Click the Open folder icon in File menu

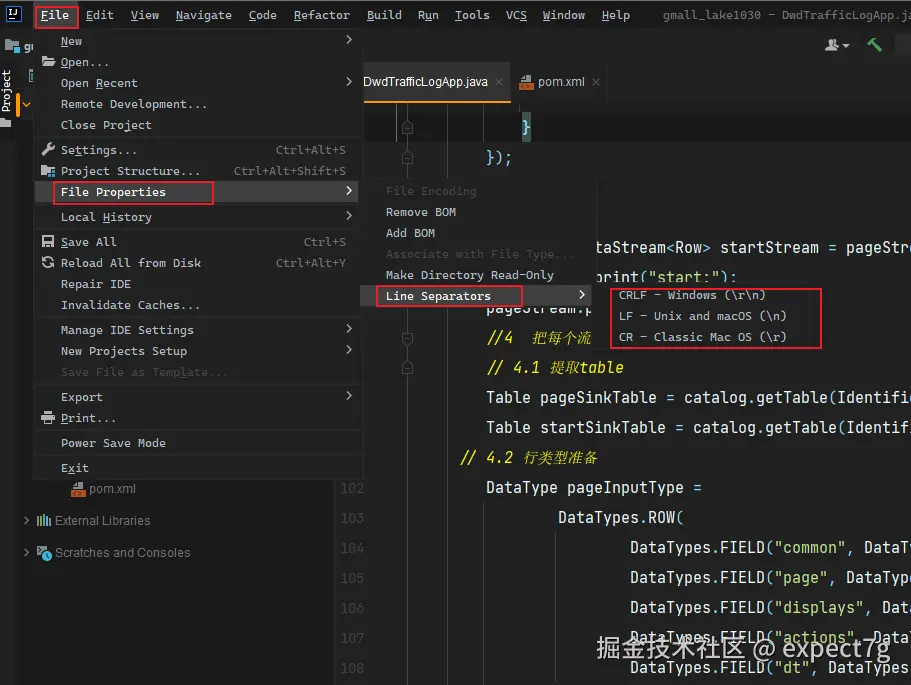click(48, 62)
